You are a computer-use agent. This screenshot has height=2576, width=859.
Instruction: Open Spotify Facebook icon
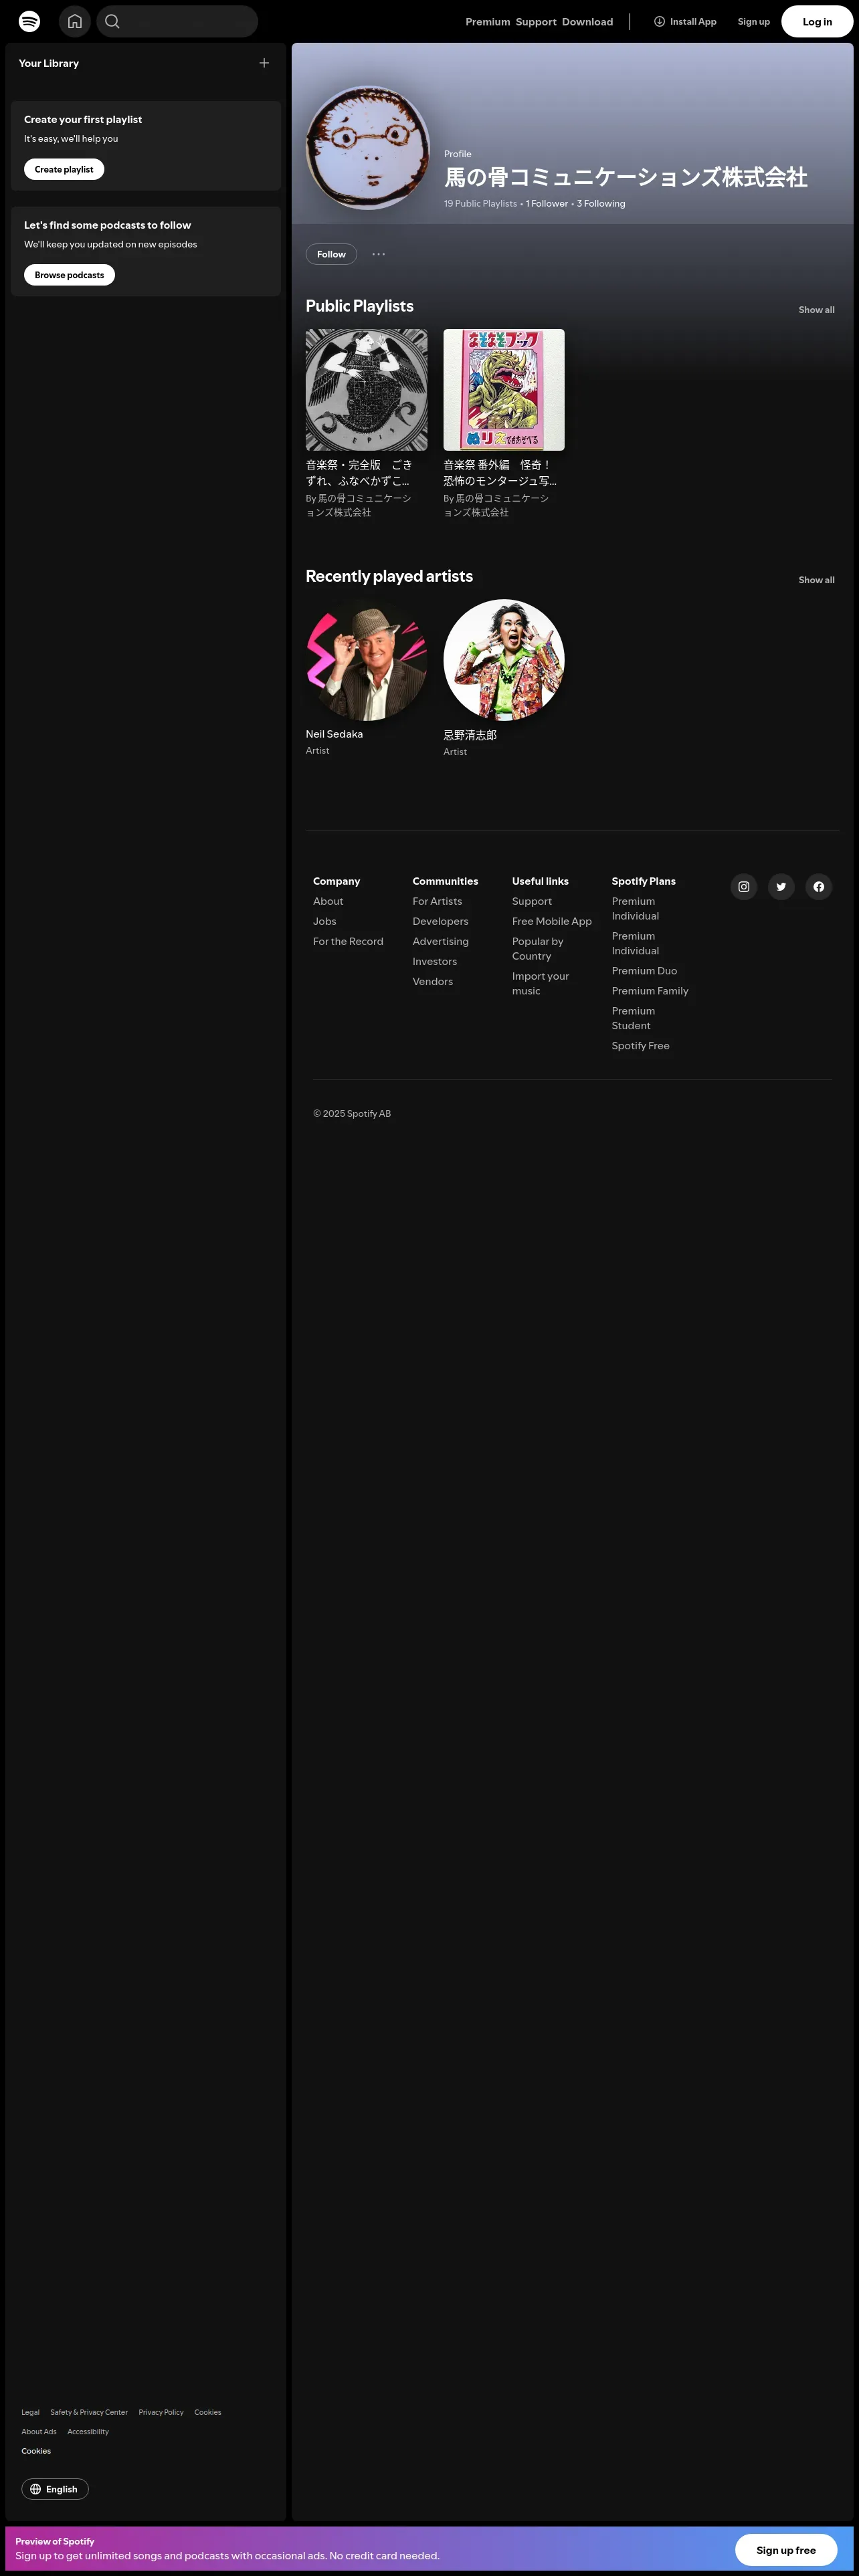point(819,887)
